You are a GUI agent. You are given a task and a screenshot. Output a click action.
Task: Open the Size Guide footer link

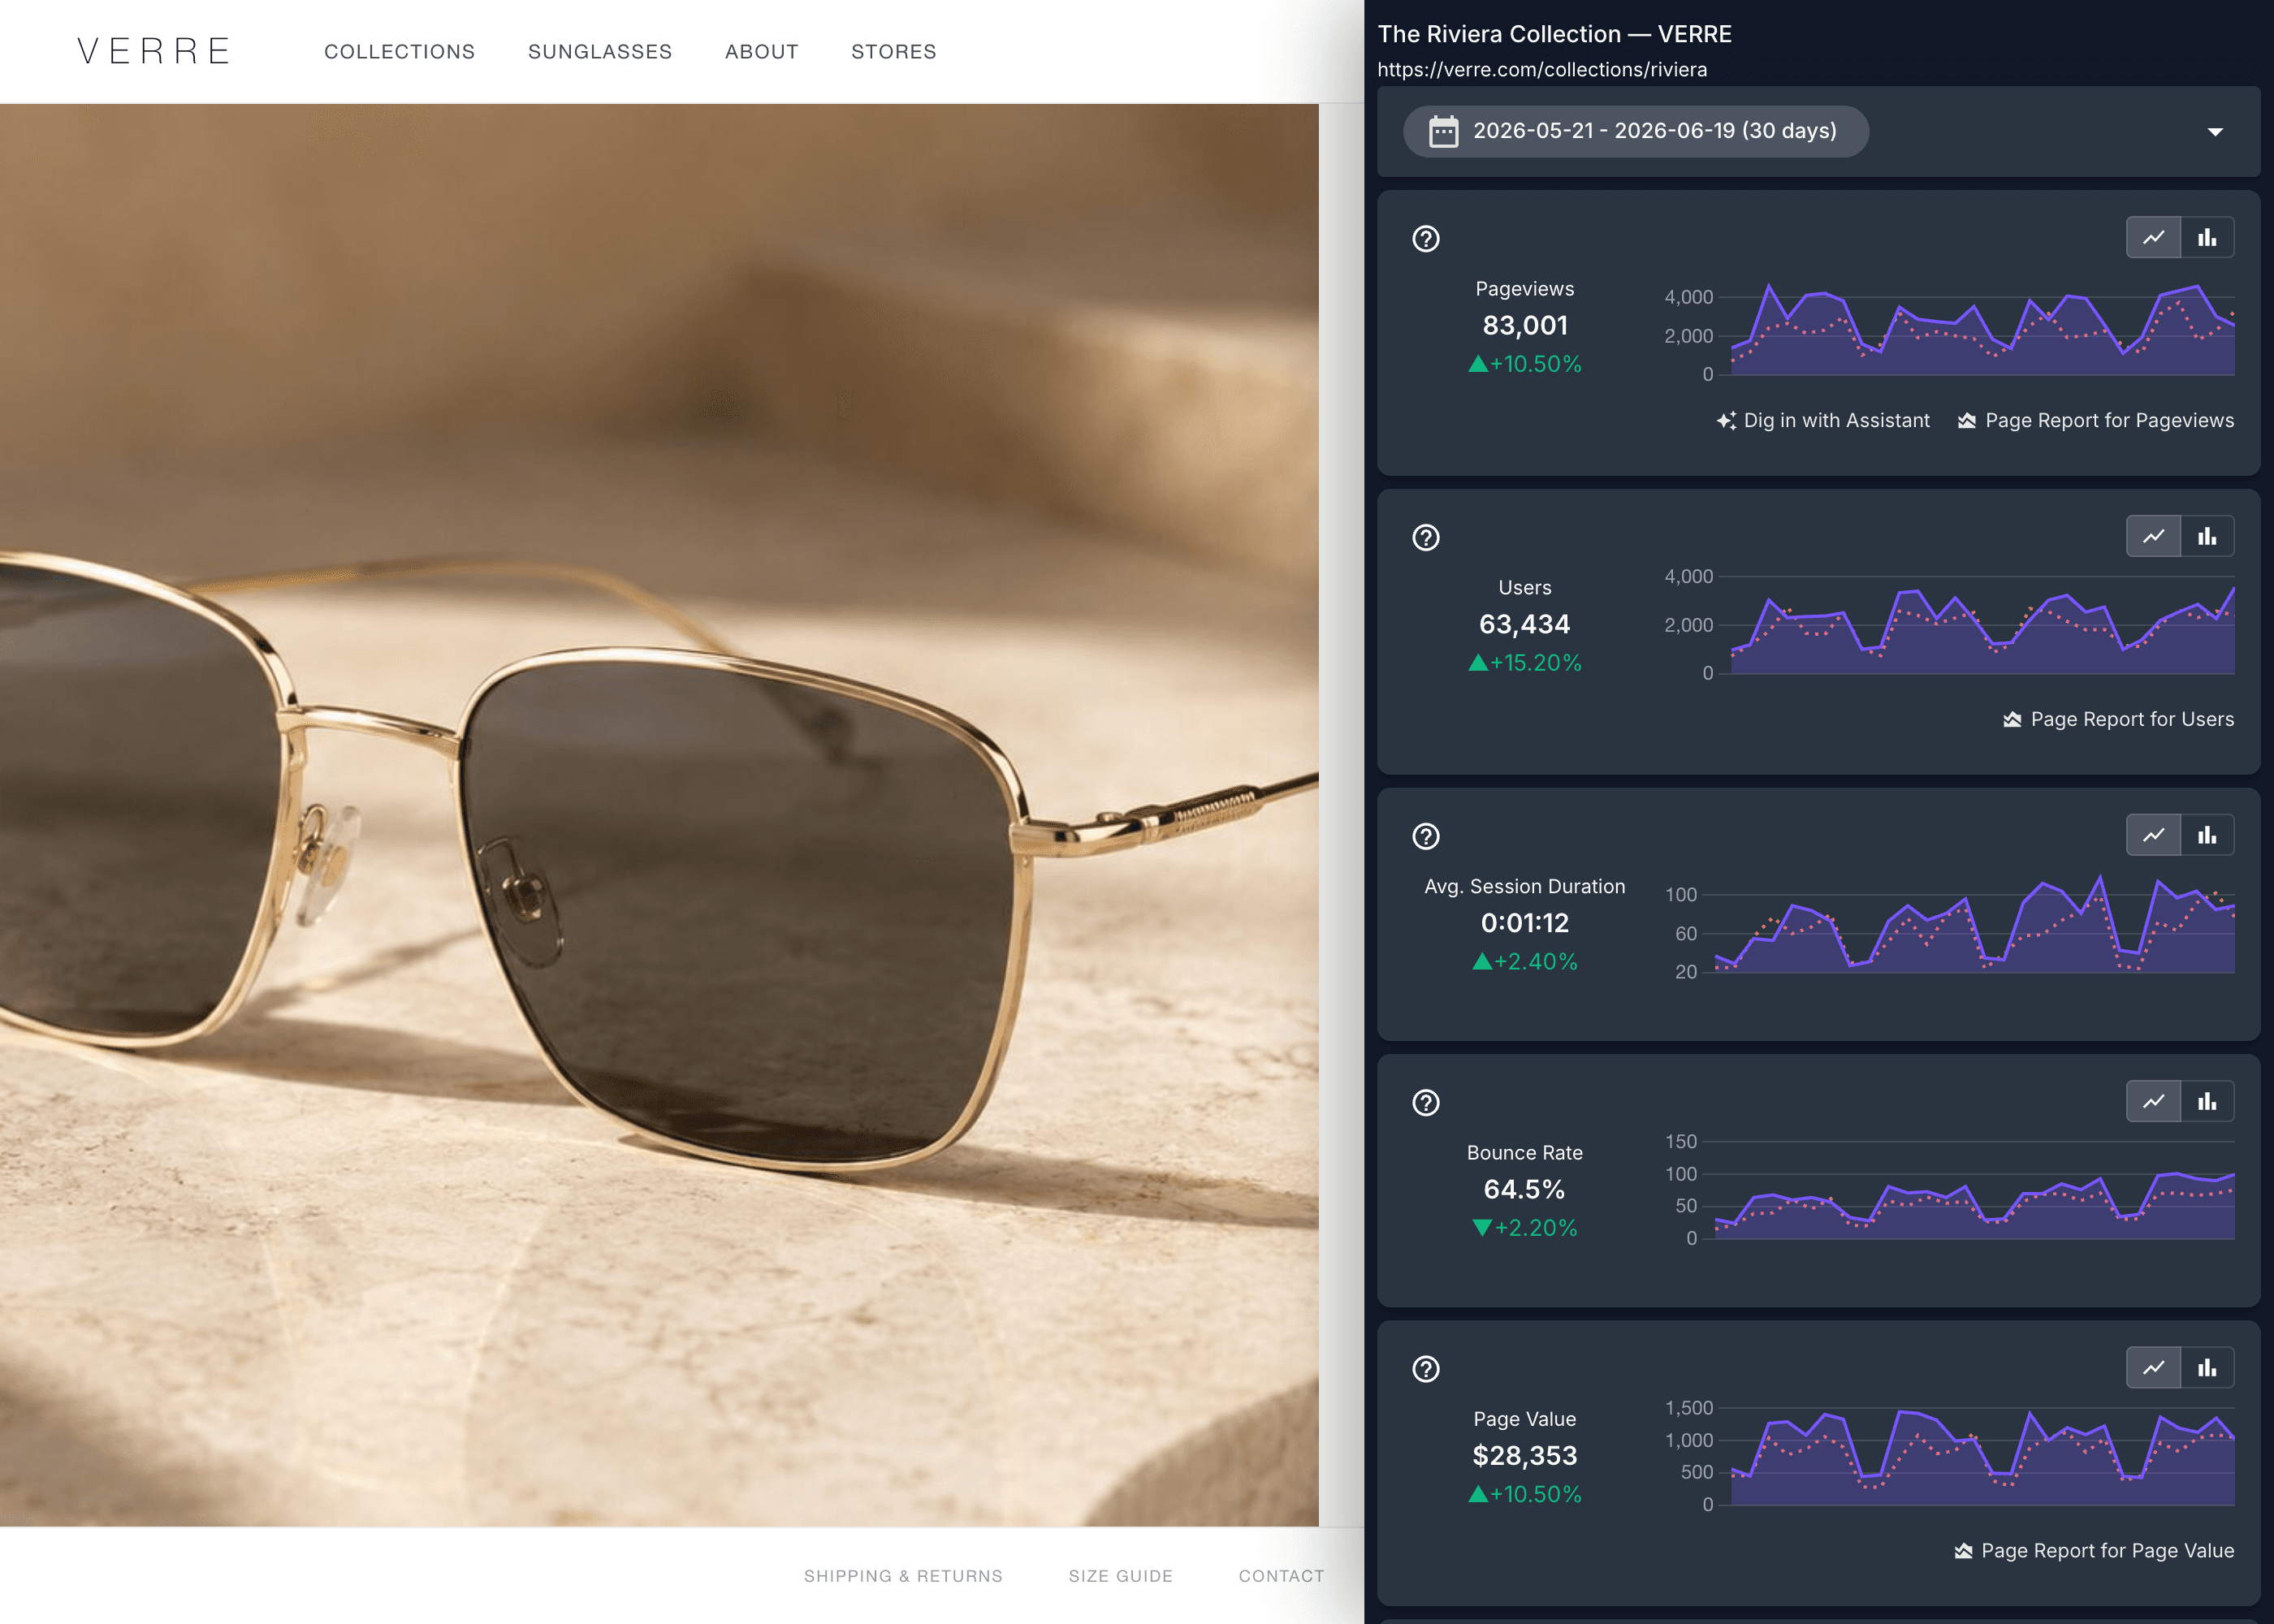tap(1121, 1576)
